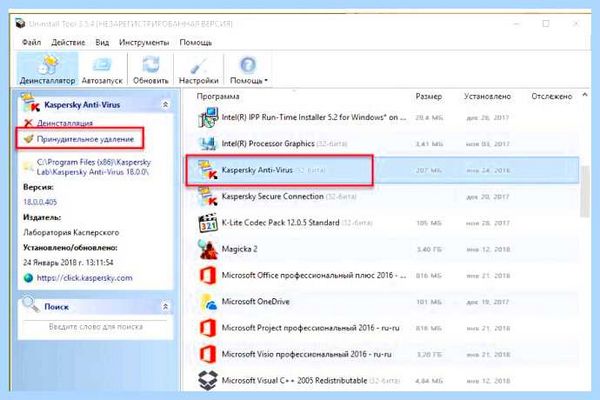Click the program list vertical scrollbar thumb

click(585, 191)
